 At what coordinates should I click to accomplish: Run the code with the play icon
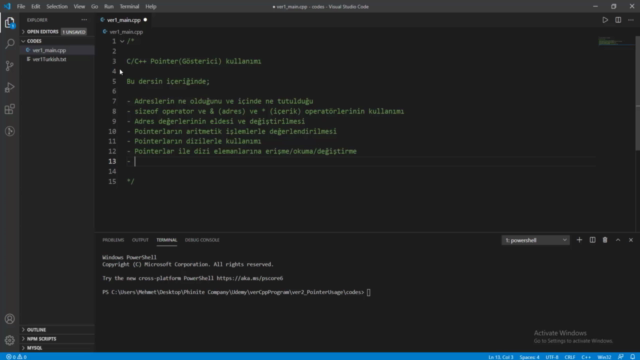point(605,20)
